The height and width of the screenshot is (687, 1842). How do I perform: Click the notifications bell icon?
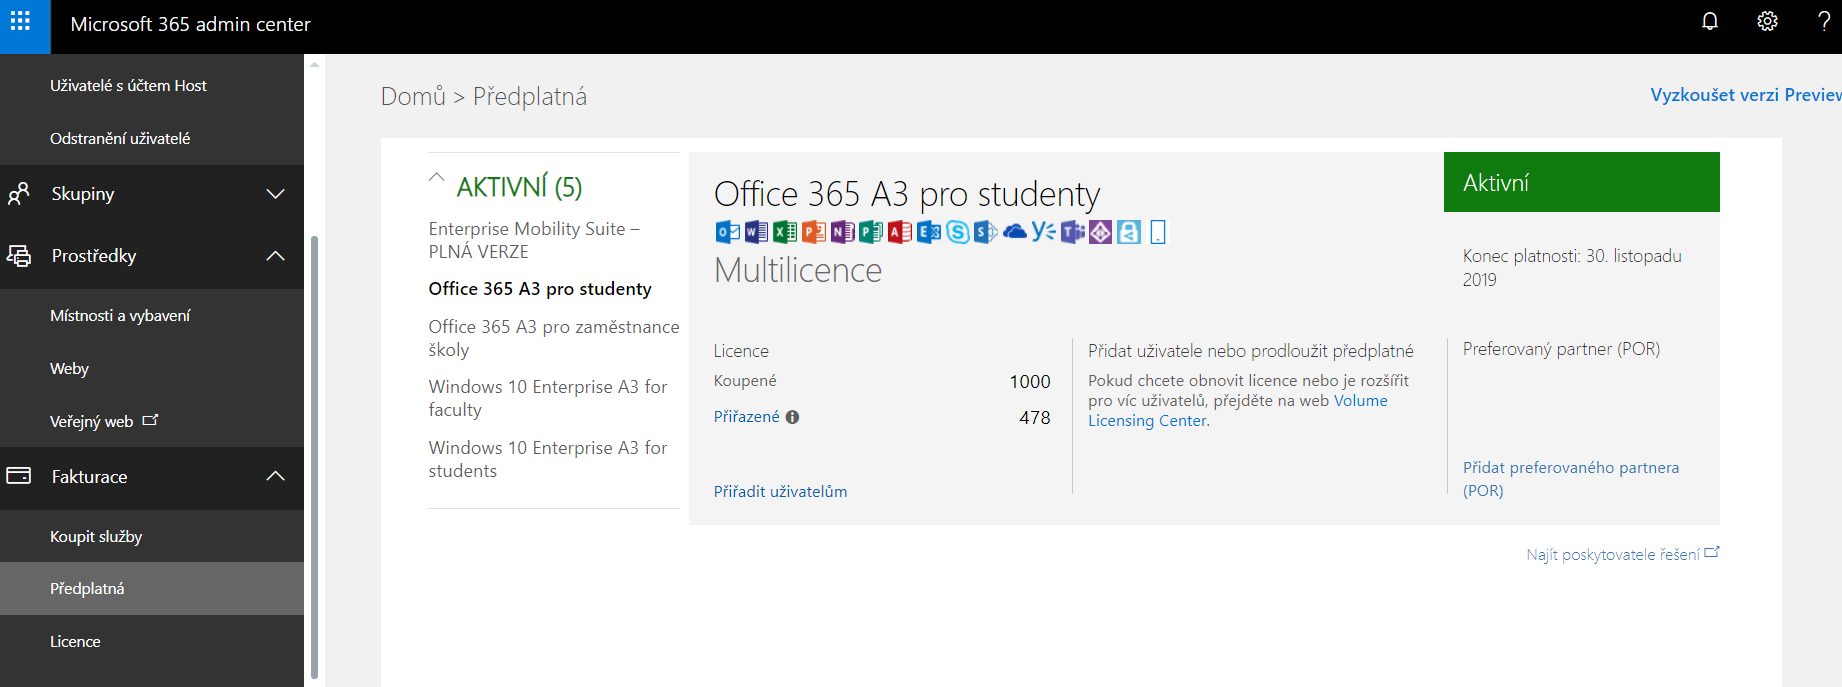coord(1710,22)
